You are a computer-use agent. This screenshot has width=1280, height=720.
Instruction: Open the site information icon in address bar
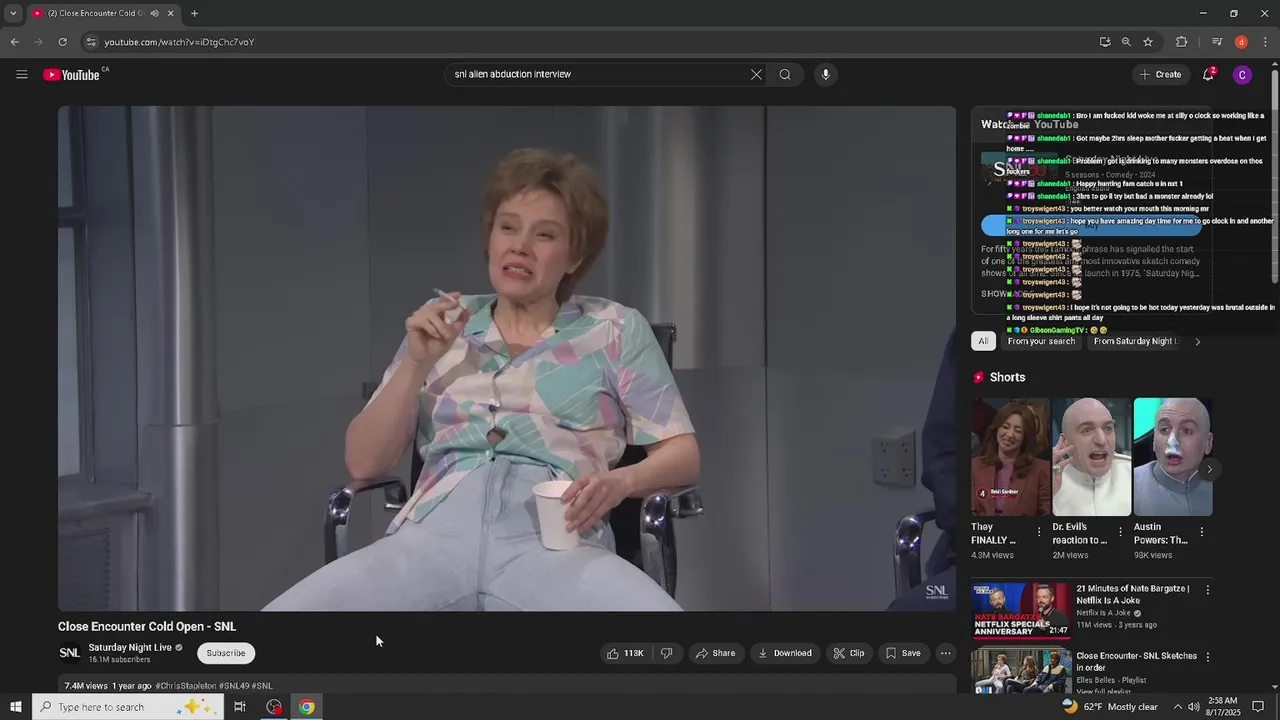(x=91, y=42)
